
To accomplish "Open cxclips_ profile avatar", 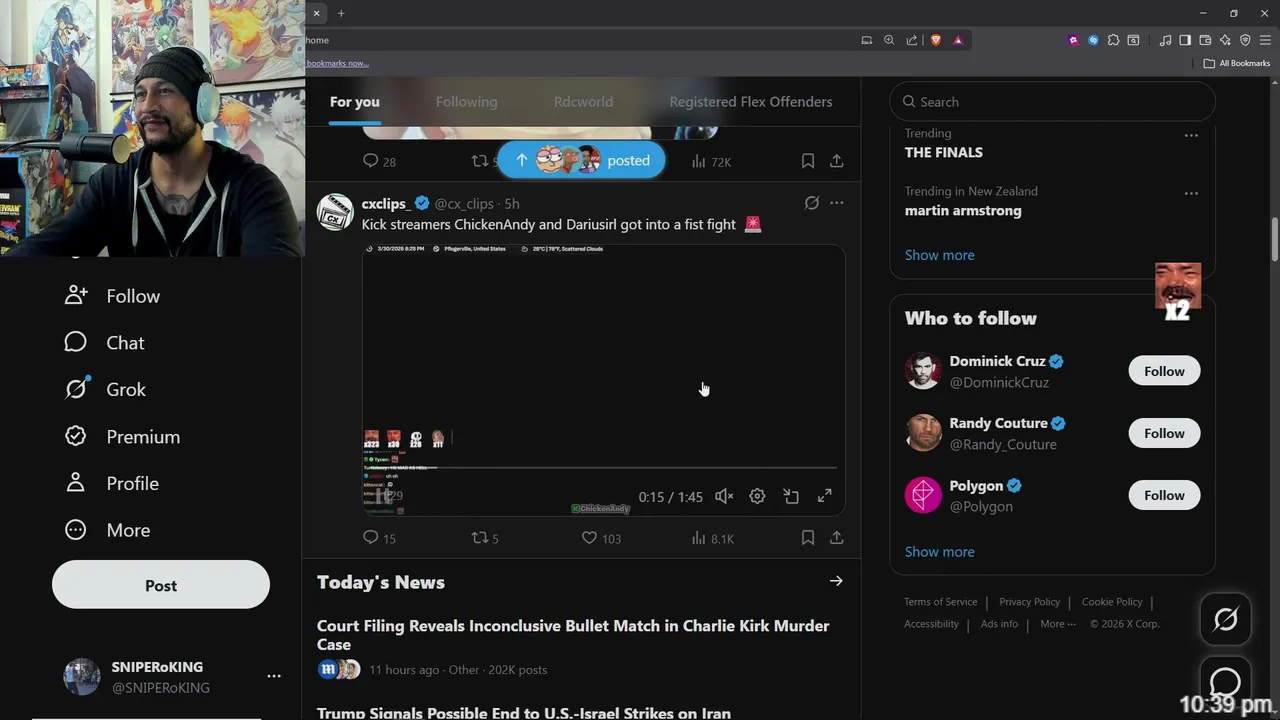I will [335, 212].
